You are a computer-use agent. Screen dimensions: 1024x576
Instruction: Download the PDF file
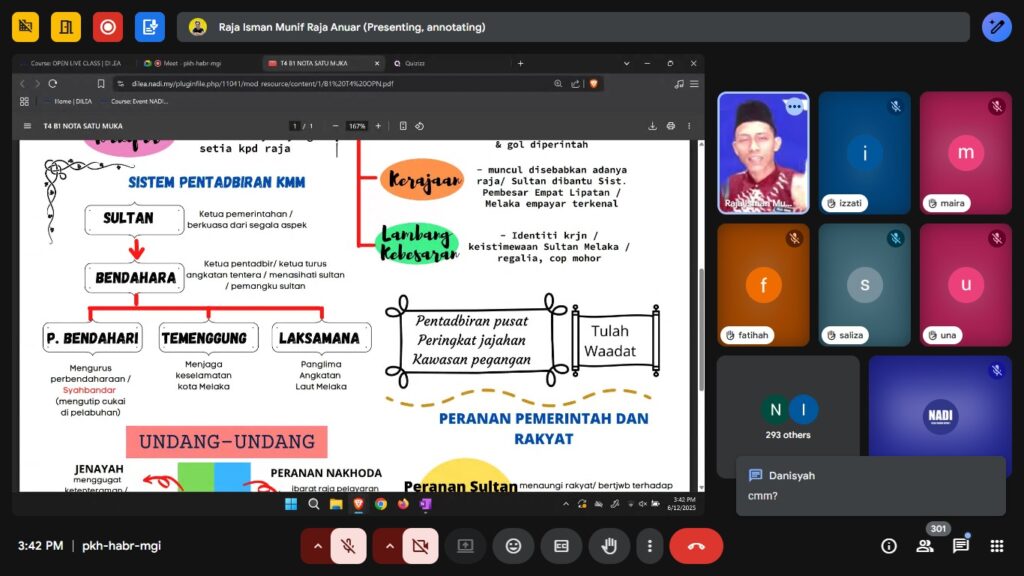click(x=652, y=126)
